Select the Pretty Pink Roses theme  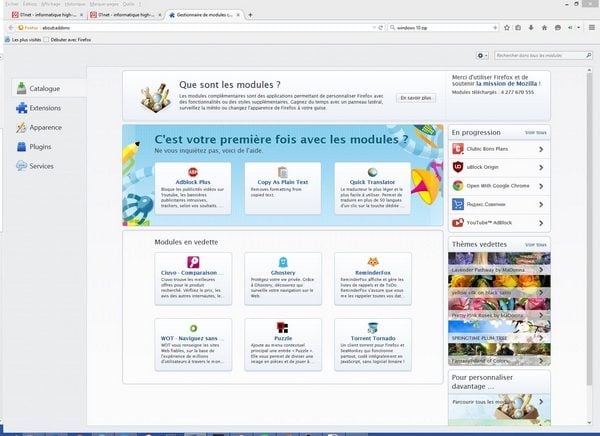pyautogui.click(x=499, y=309)
